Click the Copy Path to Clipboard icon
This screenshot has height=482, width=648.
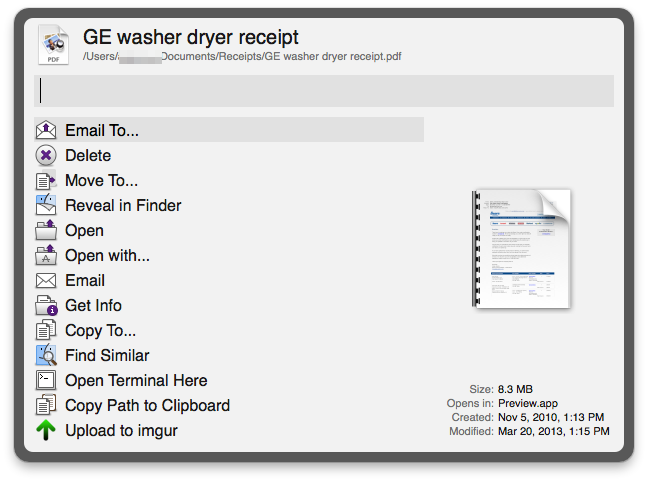[x=46, y=405]
